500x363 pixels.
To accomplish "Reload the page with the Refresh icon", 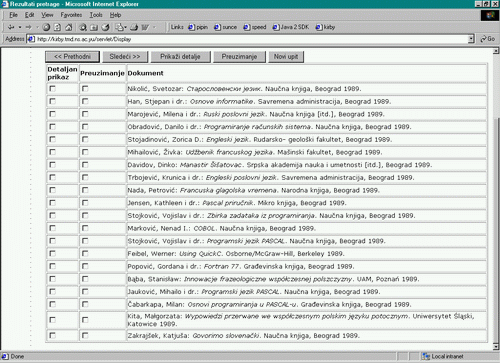I will click(x=57, y=27).
